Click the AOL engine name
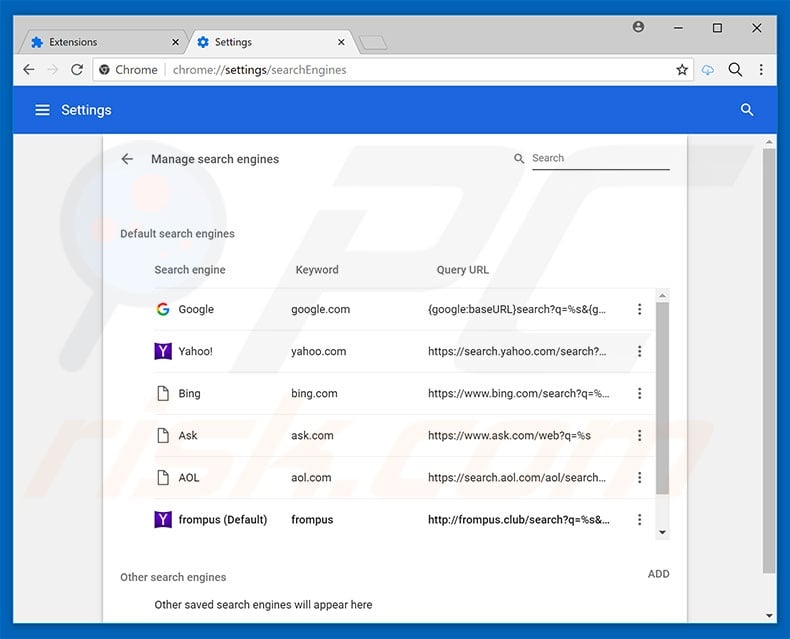 189,477
